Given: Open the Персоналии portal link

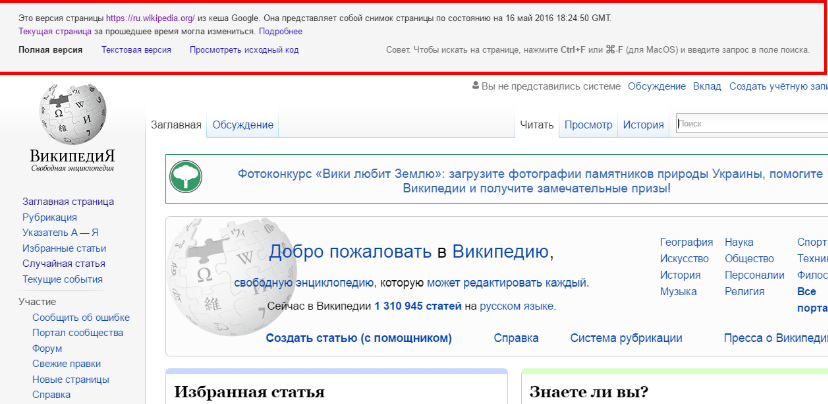Looking at the screenshot, I should click(754, 275).
